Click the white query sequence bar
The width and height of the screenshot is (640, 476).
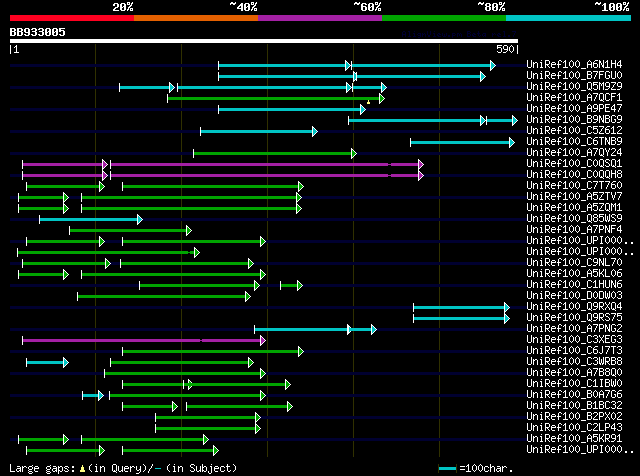pyautogui.click(x=264, y=41)
